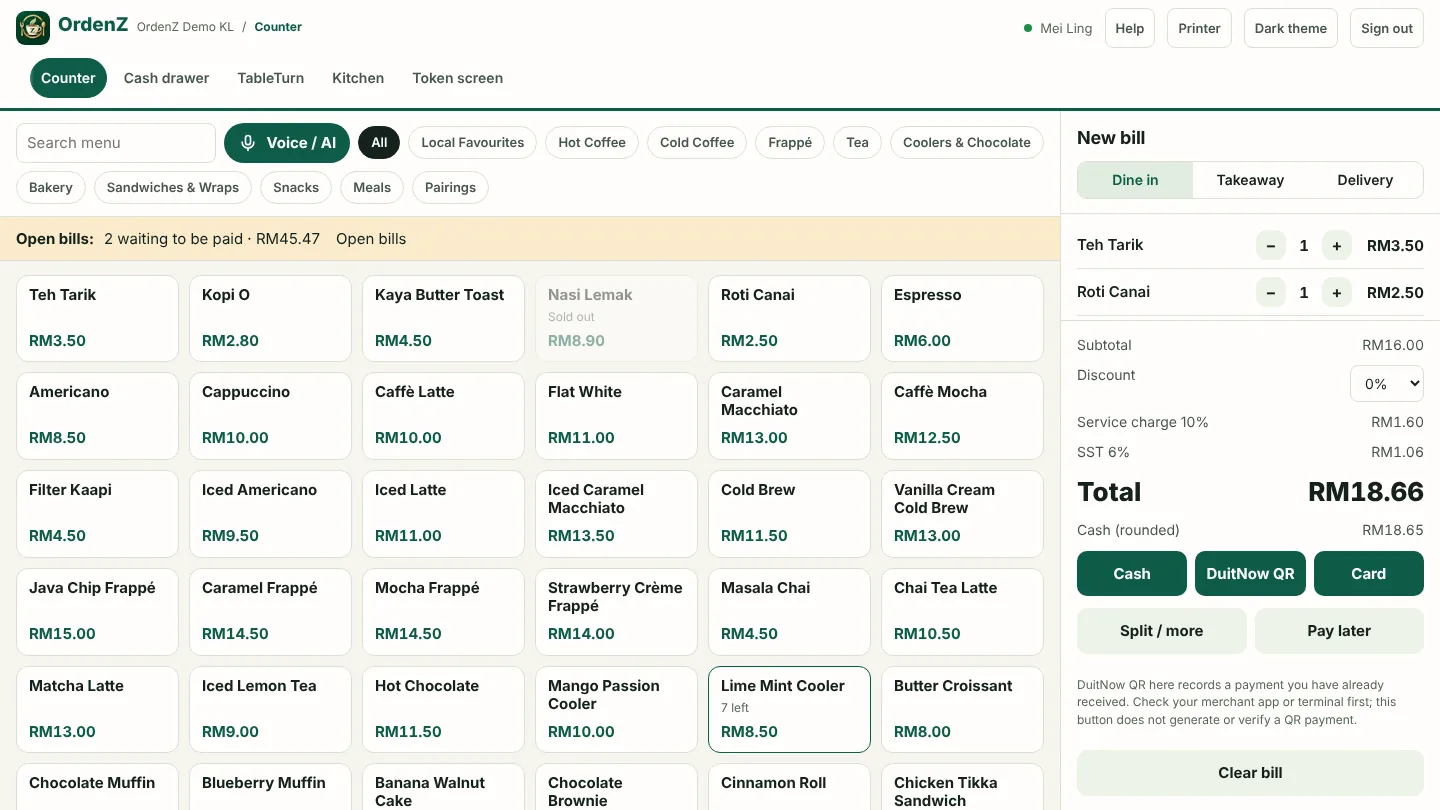Image resolution: width=1440 pixels, height=810 pixels.
Task: Open Split / more payment options
Action: tap(1162, 631)
